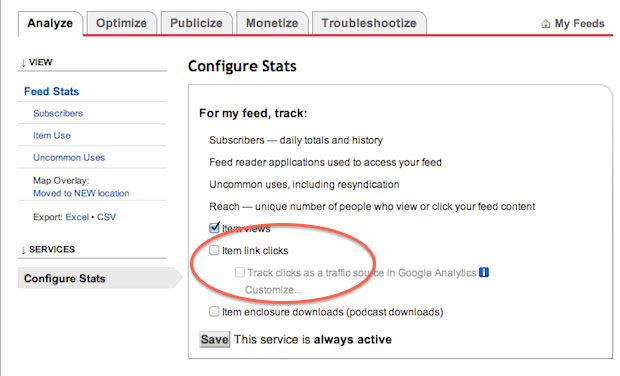This screenshot has height=376, width=620.
Task: Select the Analyze tab
Action: pos(50,23)
